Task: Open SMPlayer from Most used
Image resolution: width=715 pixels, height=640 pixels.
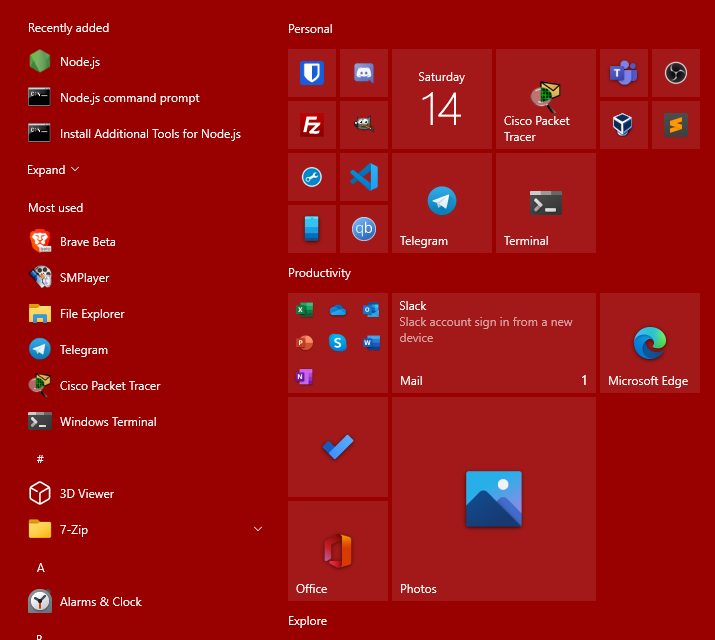Action: pos(146,278)
